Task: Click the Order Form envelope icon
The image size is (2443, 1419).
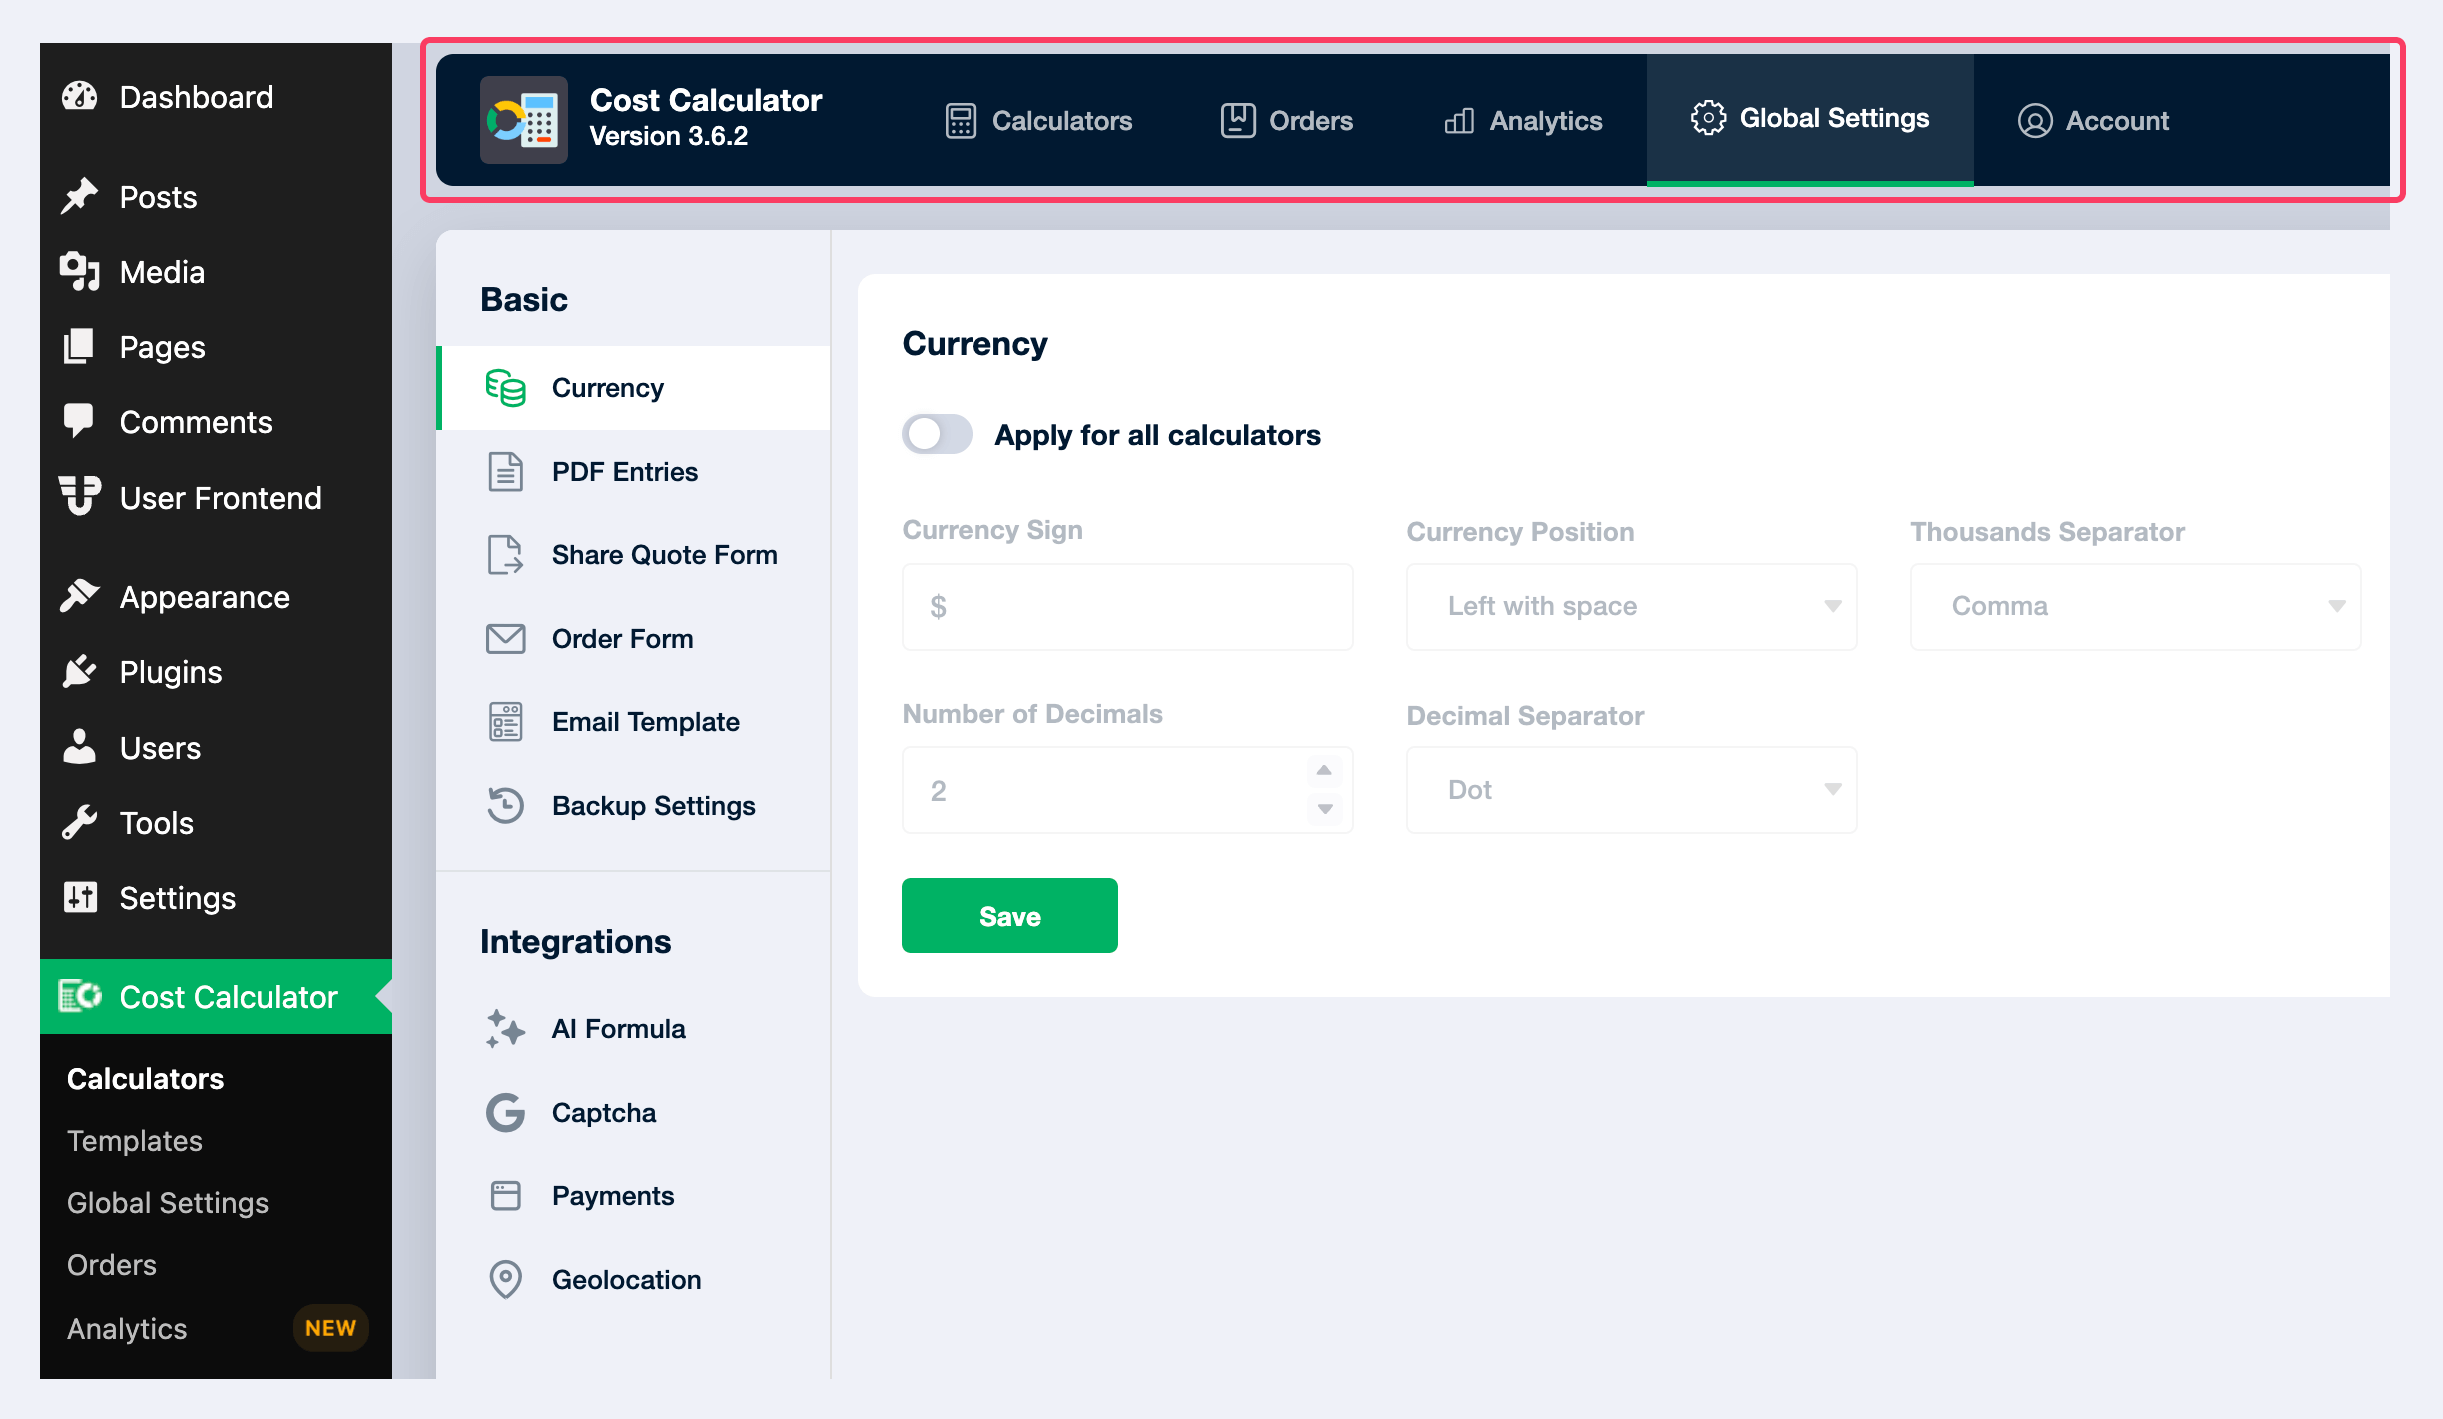Action: click(x=505, y=639)
